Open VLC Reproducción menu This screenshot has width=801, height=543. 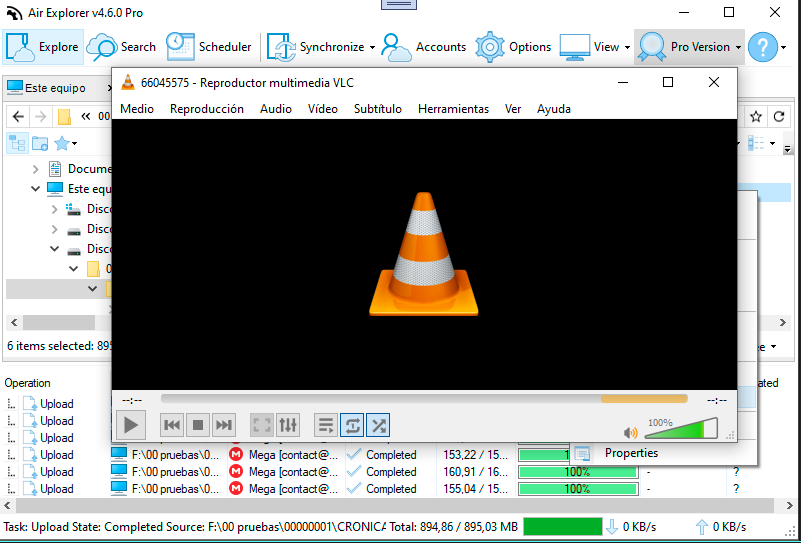pyautogui.click(x=207, y=109)
